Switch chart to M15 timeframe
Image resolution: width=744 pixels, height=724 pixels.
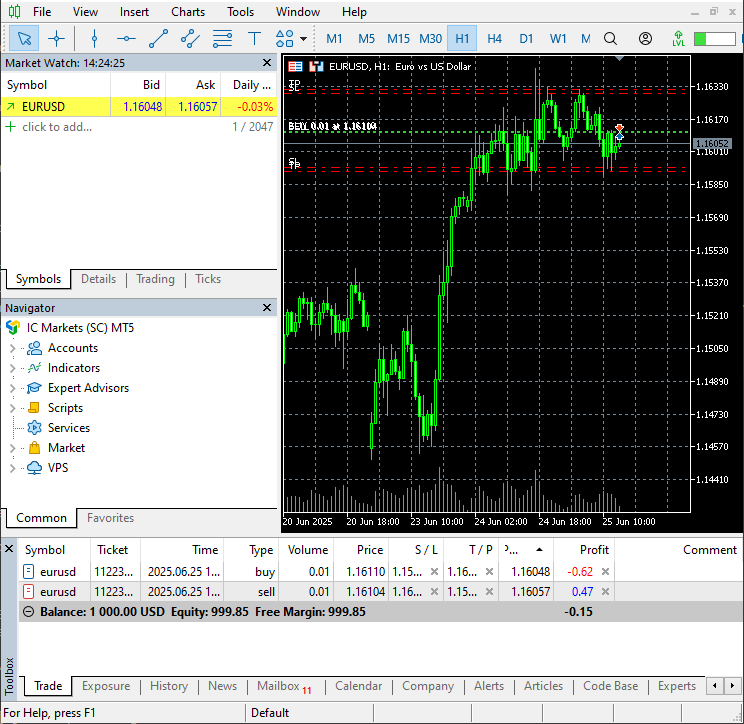[398, 39]
